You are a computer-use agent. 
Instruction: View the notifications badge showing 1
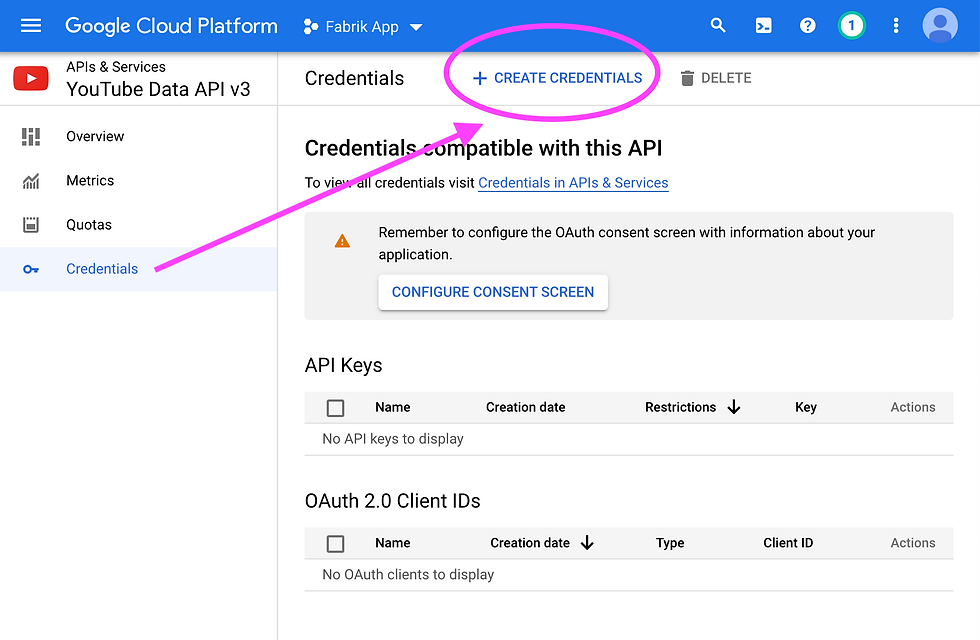[x=851, y=26]
